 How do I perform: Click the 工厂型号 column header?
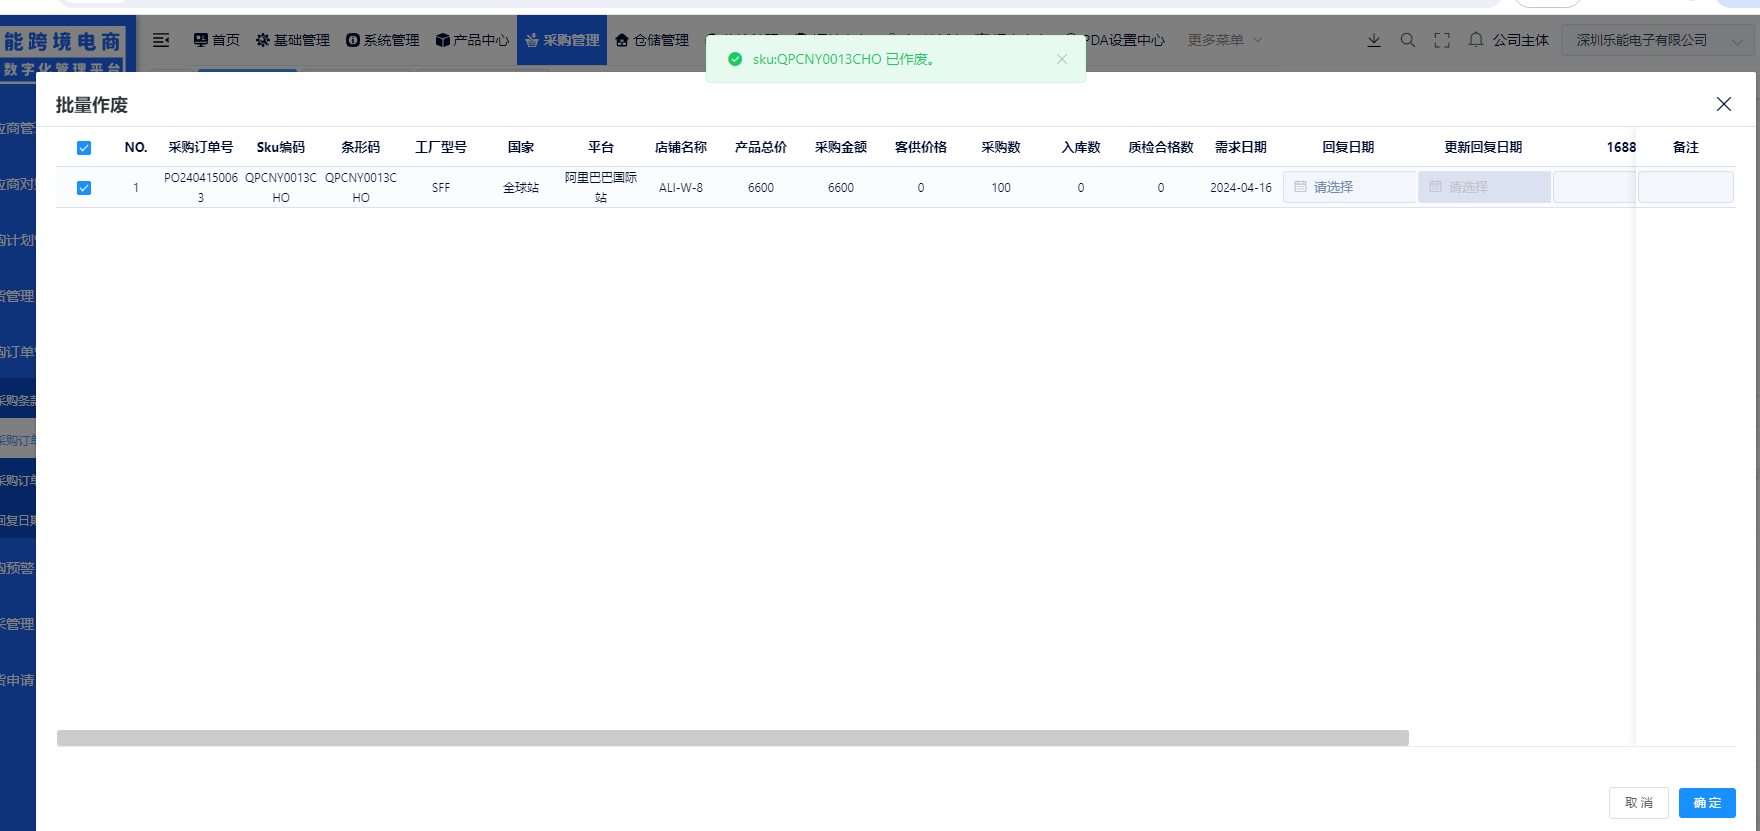(x=441, y=147)
